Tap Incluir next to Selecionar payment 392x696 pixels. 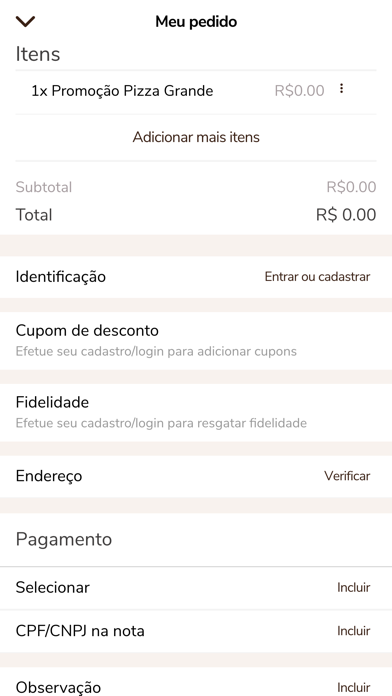354,587
